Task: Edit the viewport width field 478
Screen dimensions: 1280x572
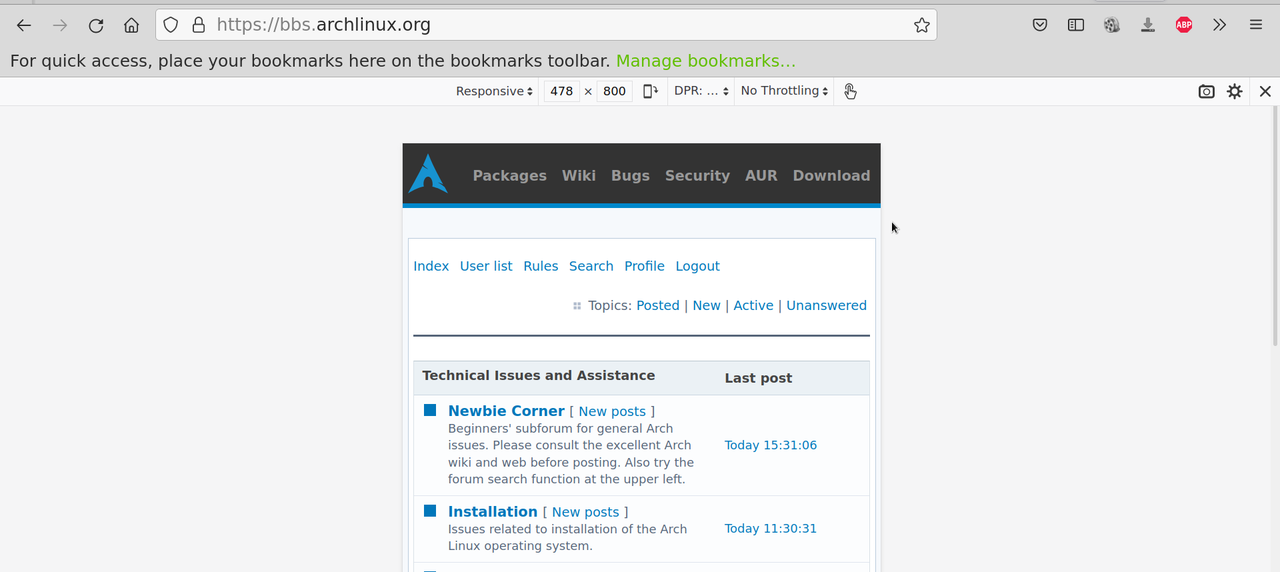Action: 562,91
